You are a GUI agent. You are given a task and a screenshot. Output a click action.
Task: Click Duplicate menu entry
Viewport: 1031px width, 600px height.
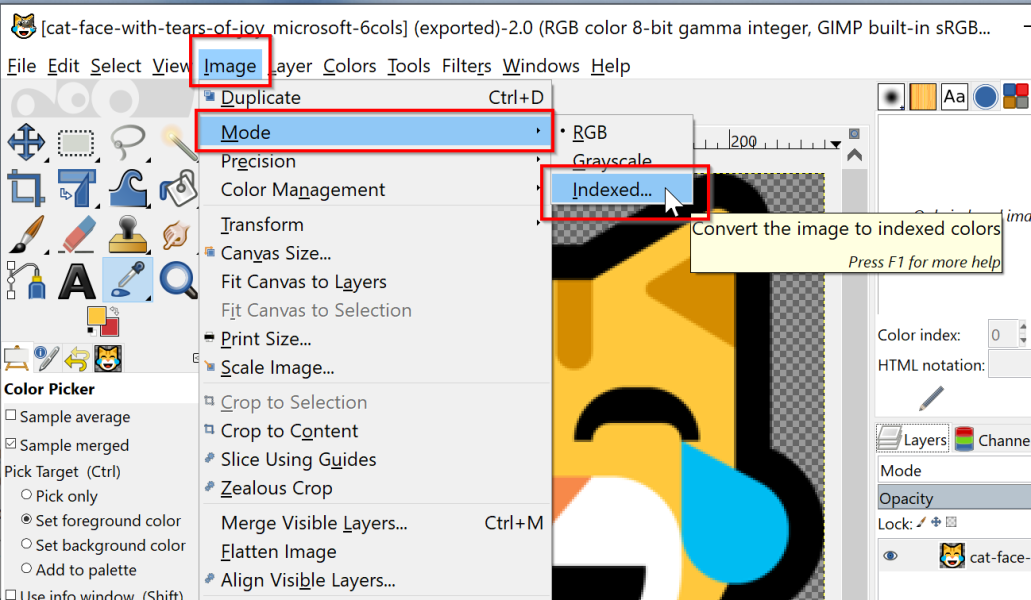pos(375,97)
